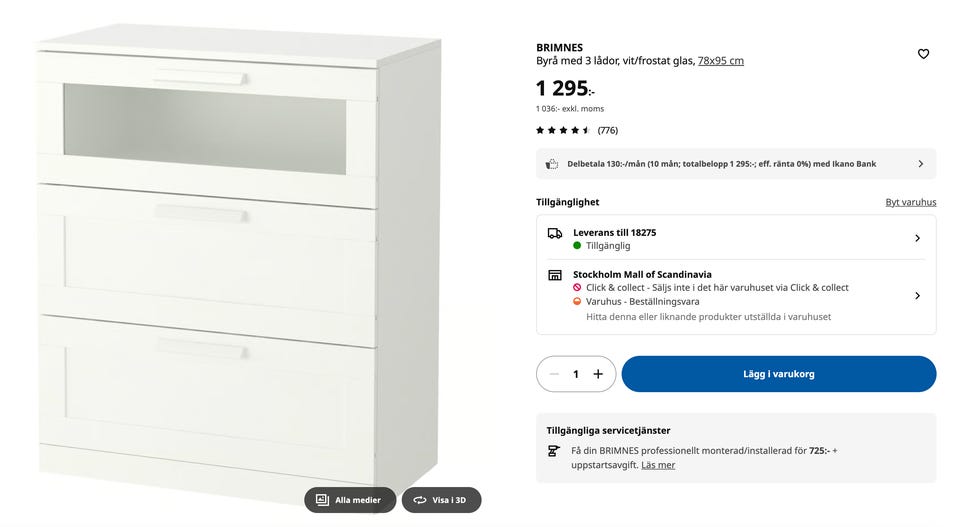This screenshot has height=527, width=960.
Task: Click the Ikano Bank payment icon
Action: (x=552, y=164)
